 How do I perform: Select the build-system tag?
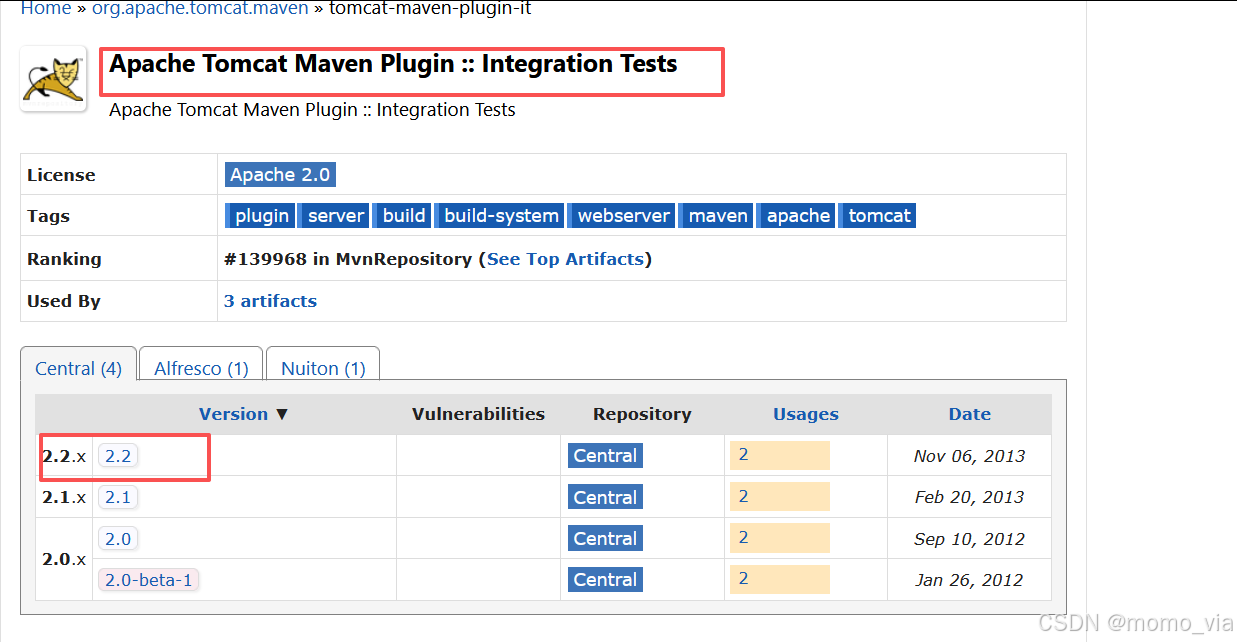click(501, 215)
